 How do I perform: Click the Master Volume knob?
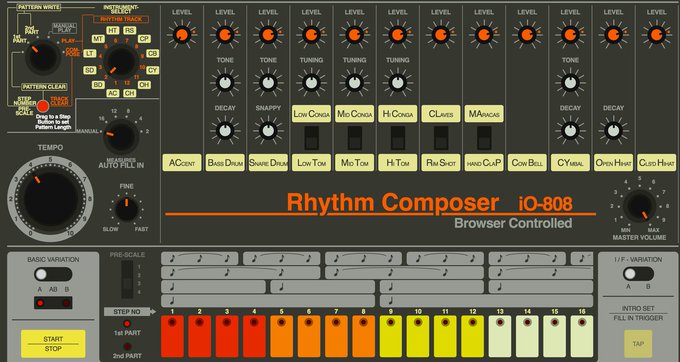[639, 206]
